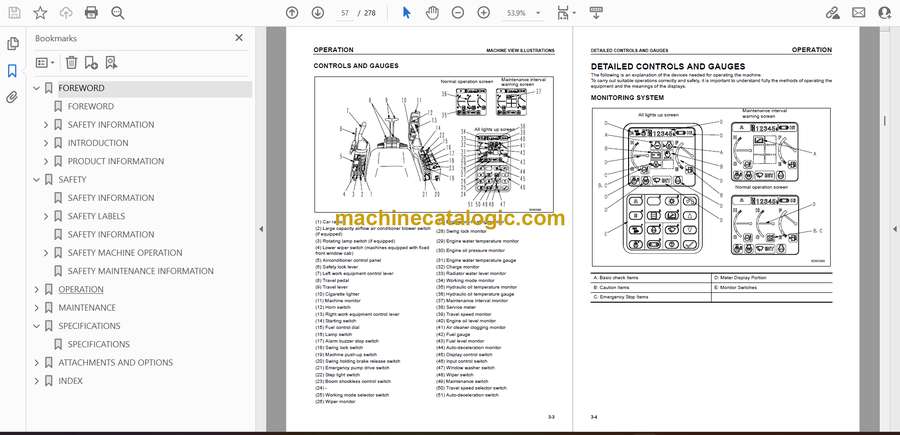Click the share link and sign icon
900x435 pixels.
coord(832,13)
